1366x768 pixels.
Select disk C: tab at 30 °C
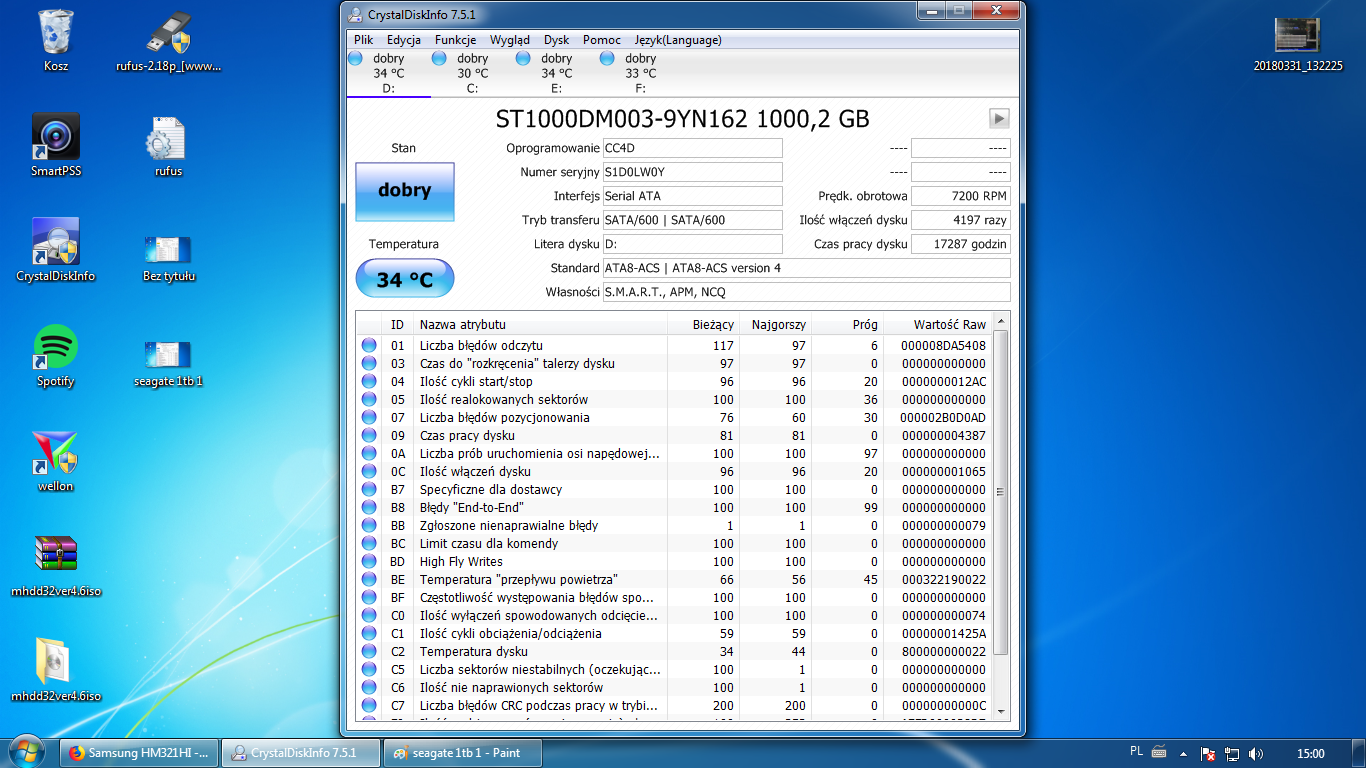[x=473, y=73]
